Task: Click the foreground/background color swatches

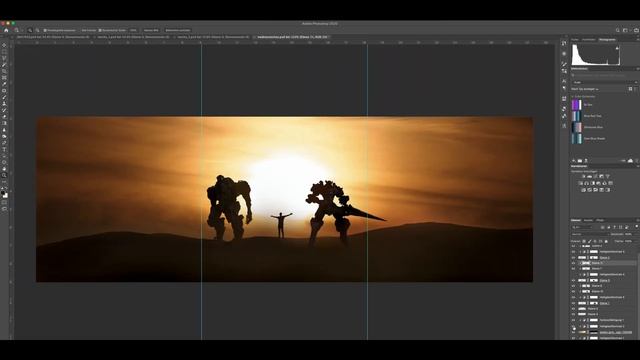Action: (4, 195)
